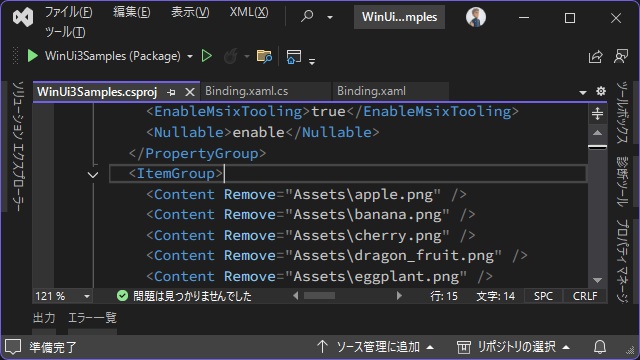The width and height of the screenshot is (640, 360).
Task: Open the 出力 panel tab
Action: click(x=44, y=318)
